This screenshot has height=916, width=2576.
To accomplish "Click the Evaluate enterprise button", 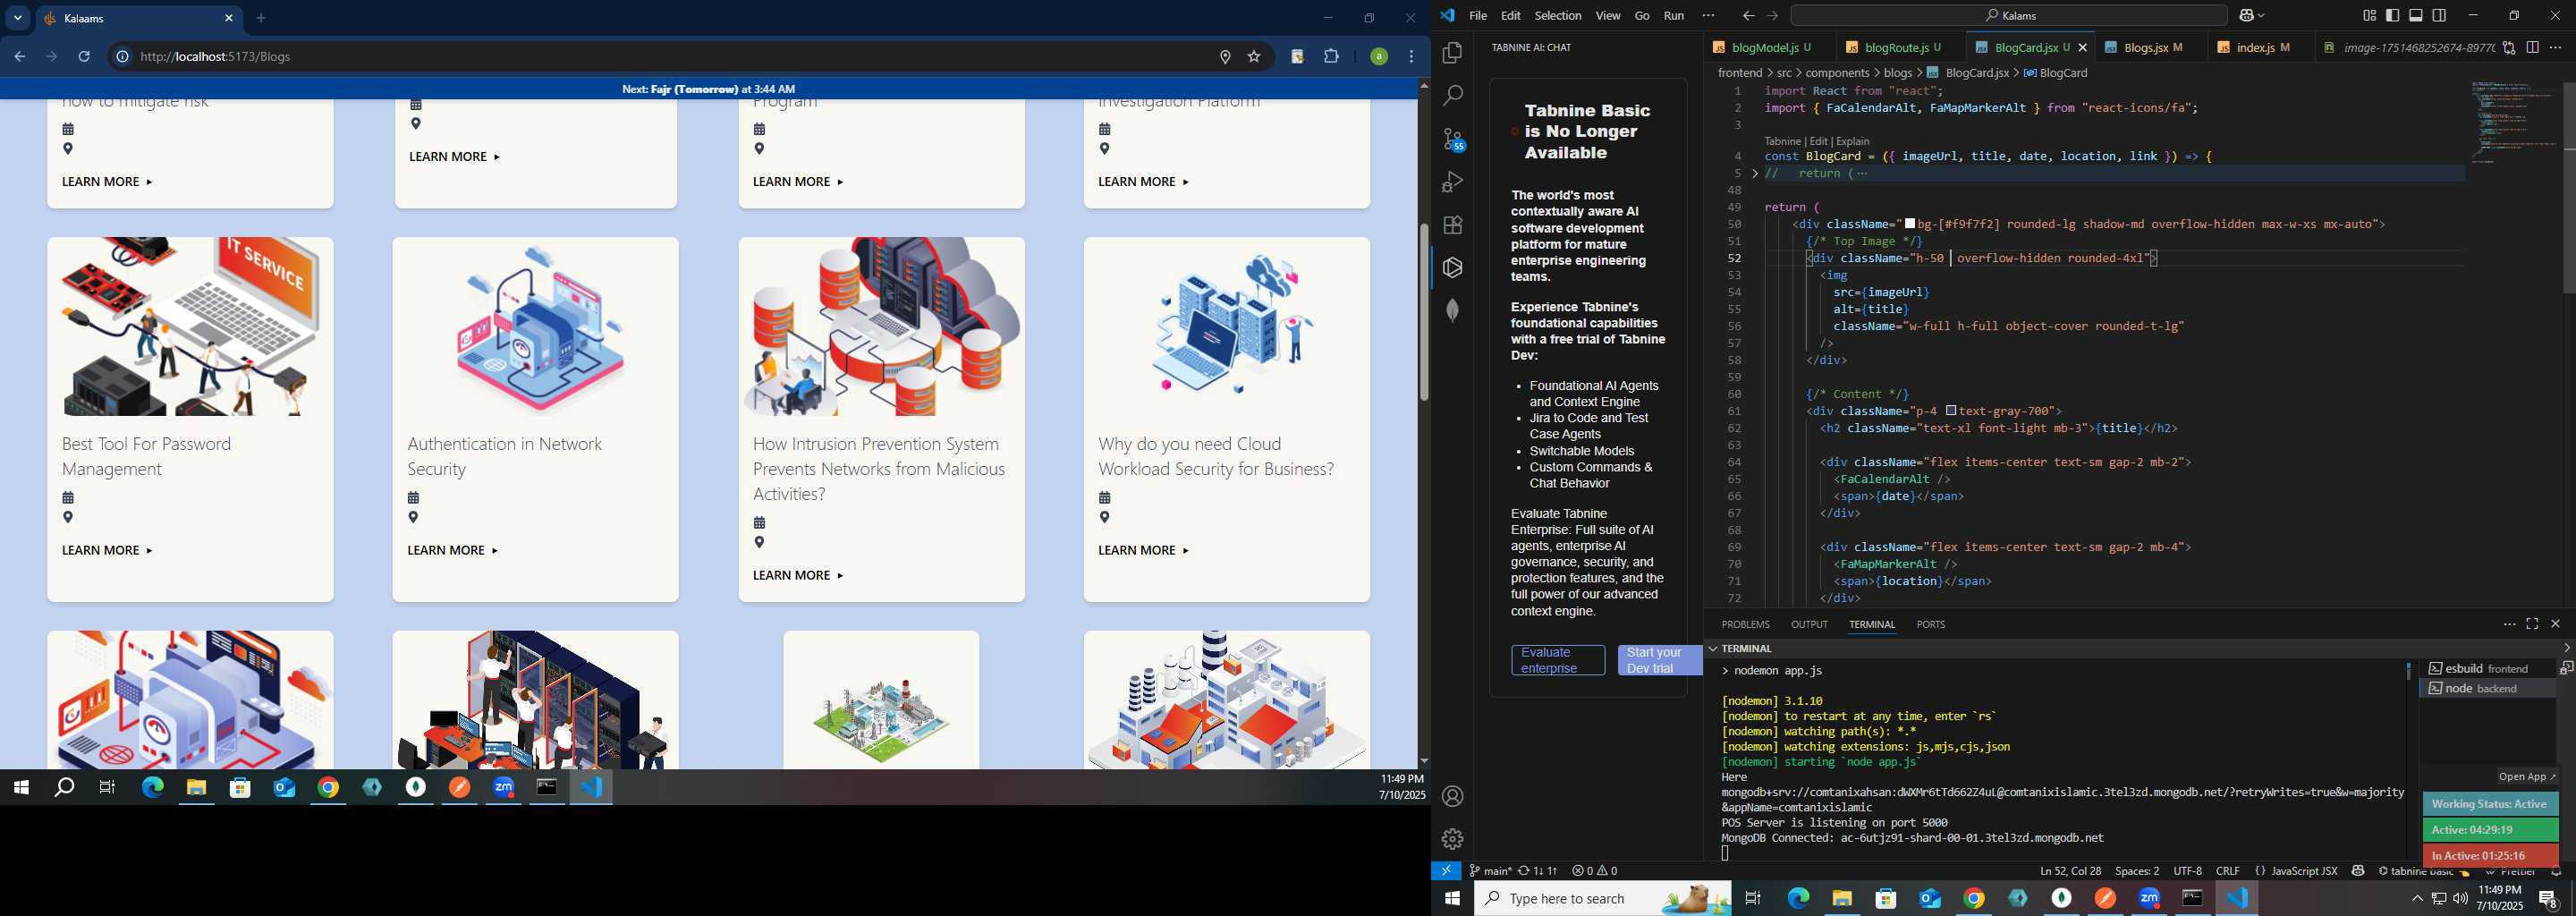I will coord(1558,660).
